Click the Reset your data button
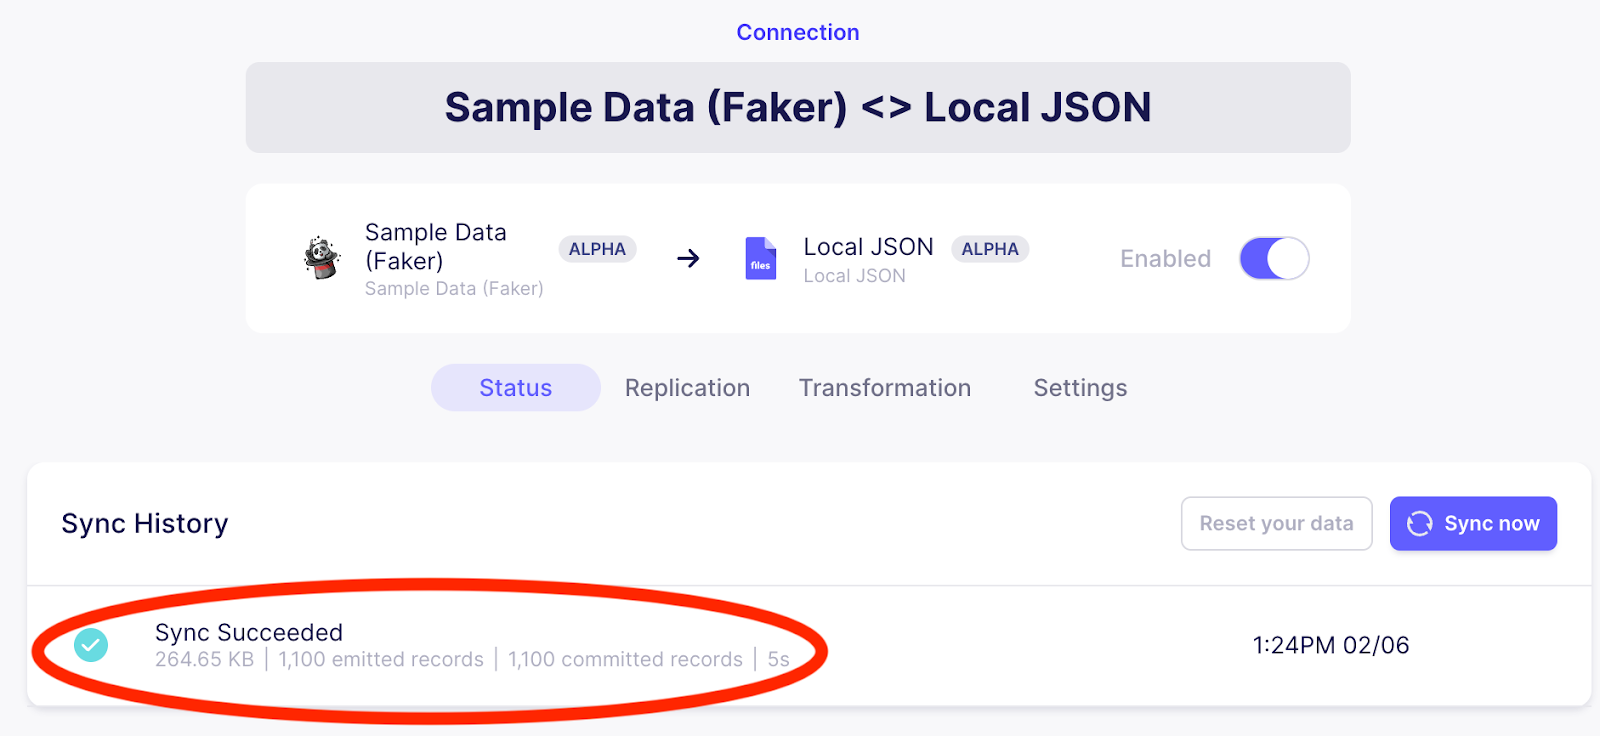1600x736 pixels. (1276, 524)
